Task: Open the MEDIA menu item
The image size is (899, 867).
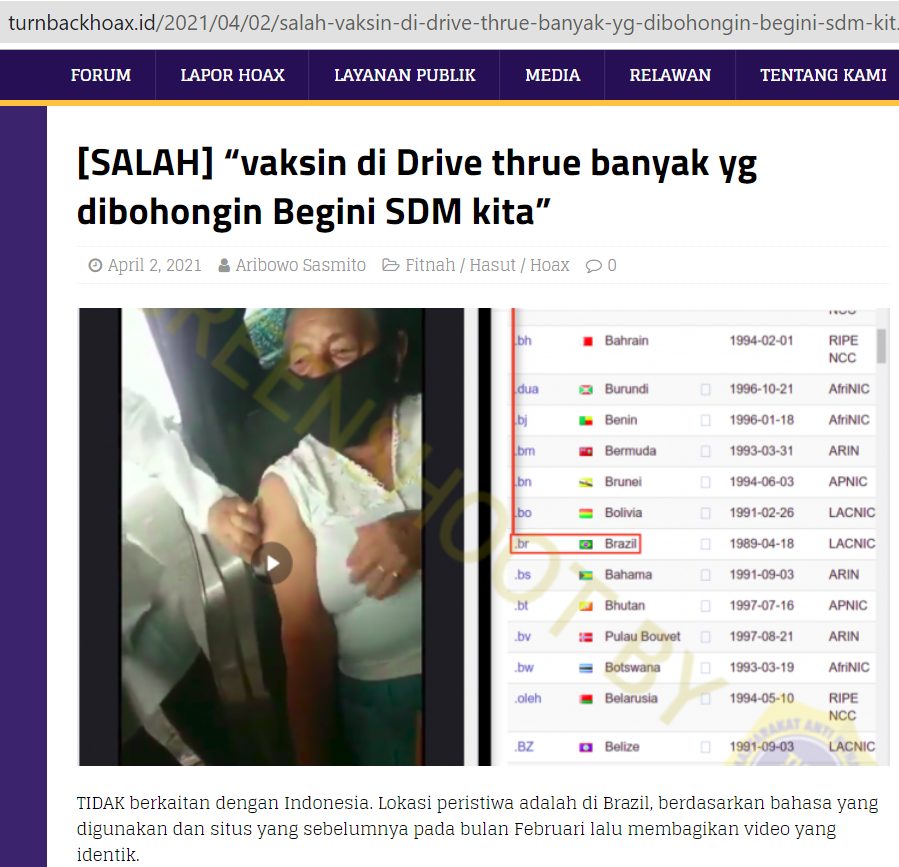Action: coord(553,75)
